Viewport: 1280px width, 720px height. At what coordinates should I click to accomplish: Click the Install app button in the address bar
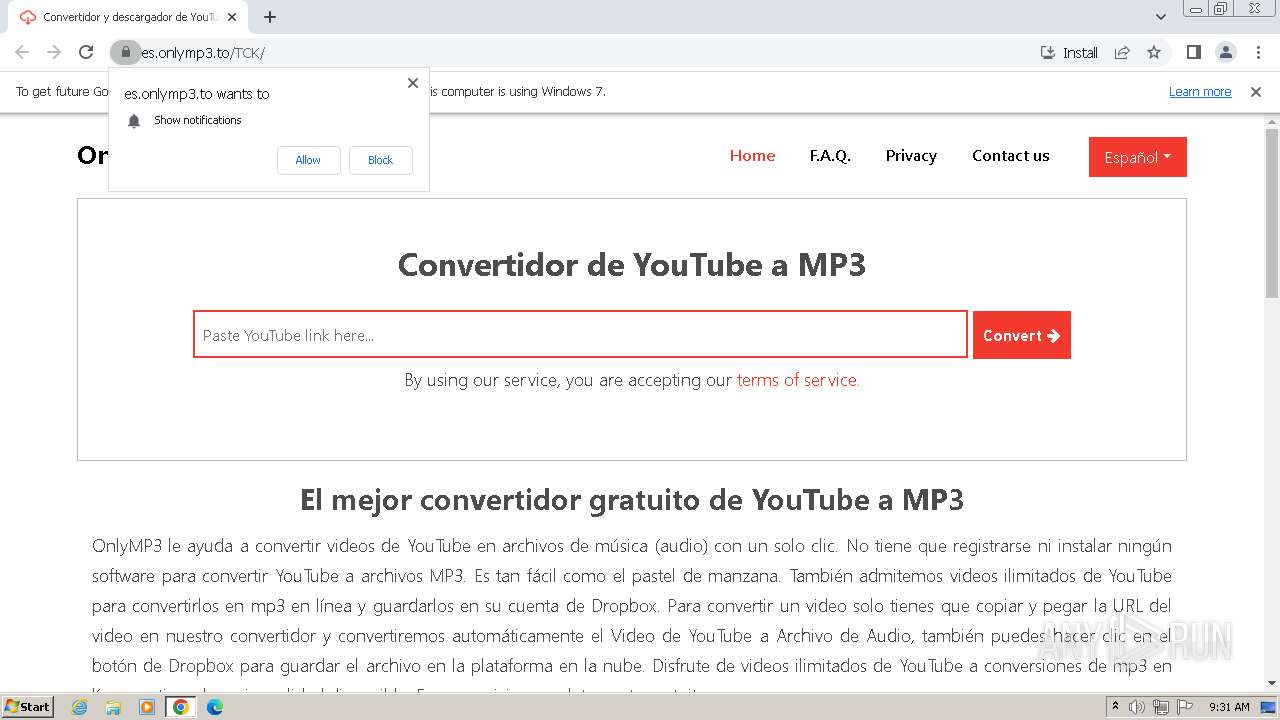coord(1069,52)
